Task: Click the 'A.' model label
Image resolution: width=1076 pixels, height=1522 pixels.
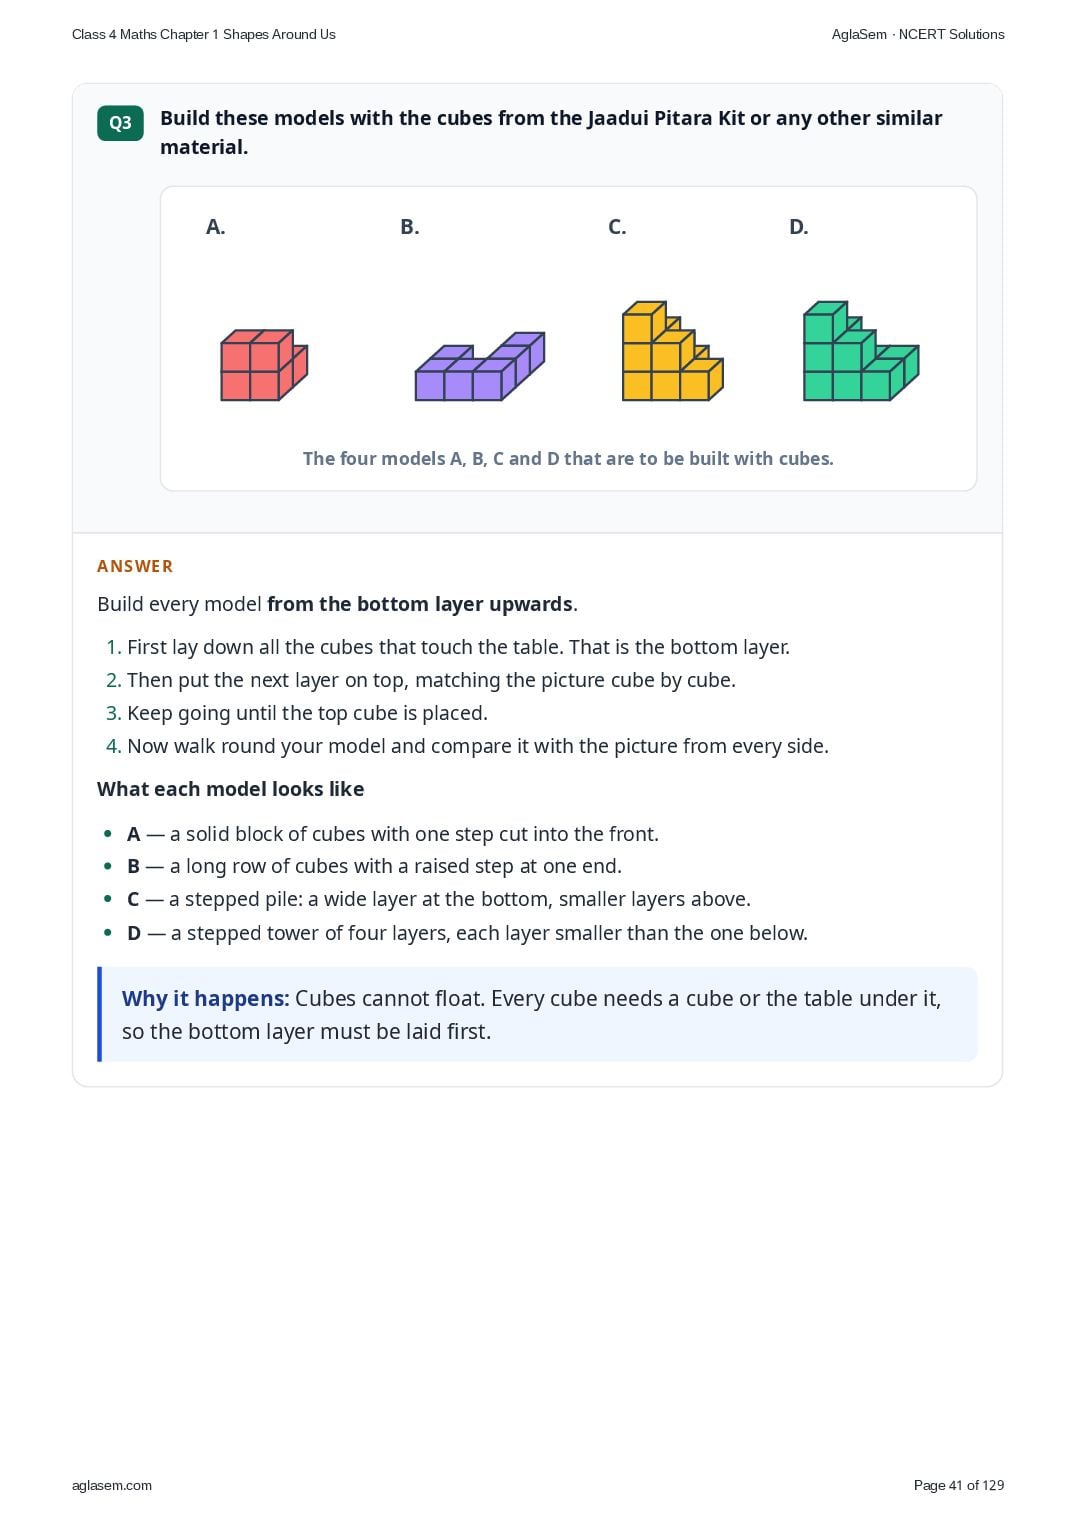Action: [x=215, y=227]
